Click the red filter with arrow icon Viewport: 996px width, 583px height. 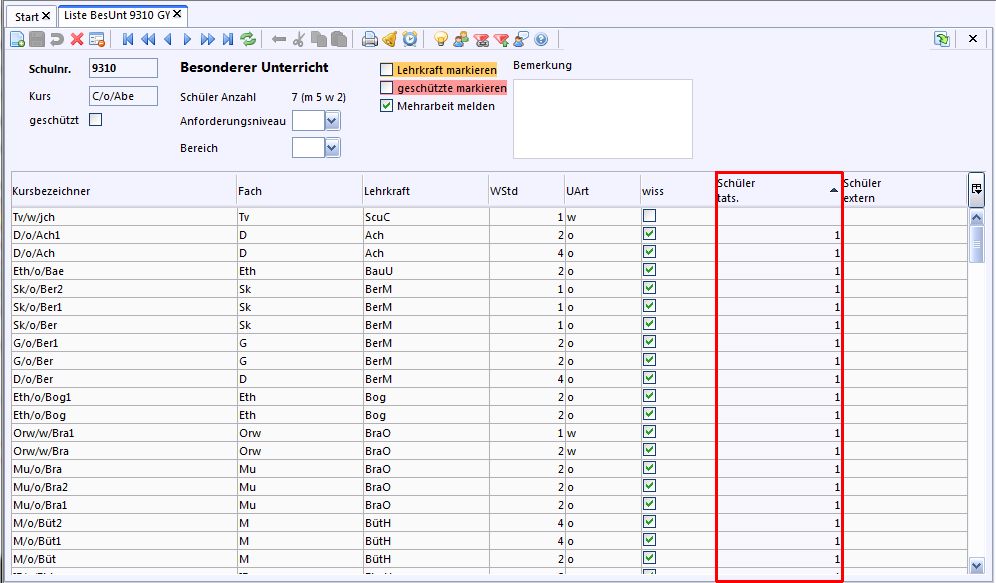pos(501,39)
